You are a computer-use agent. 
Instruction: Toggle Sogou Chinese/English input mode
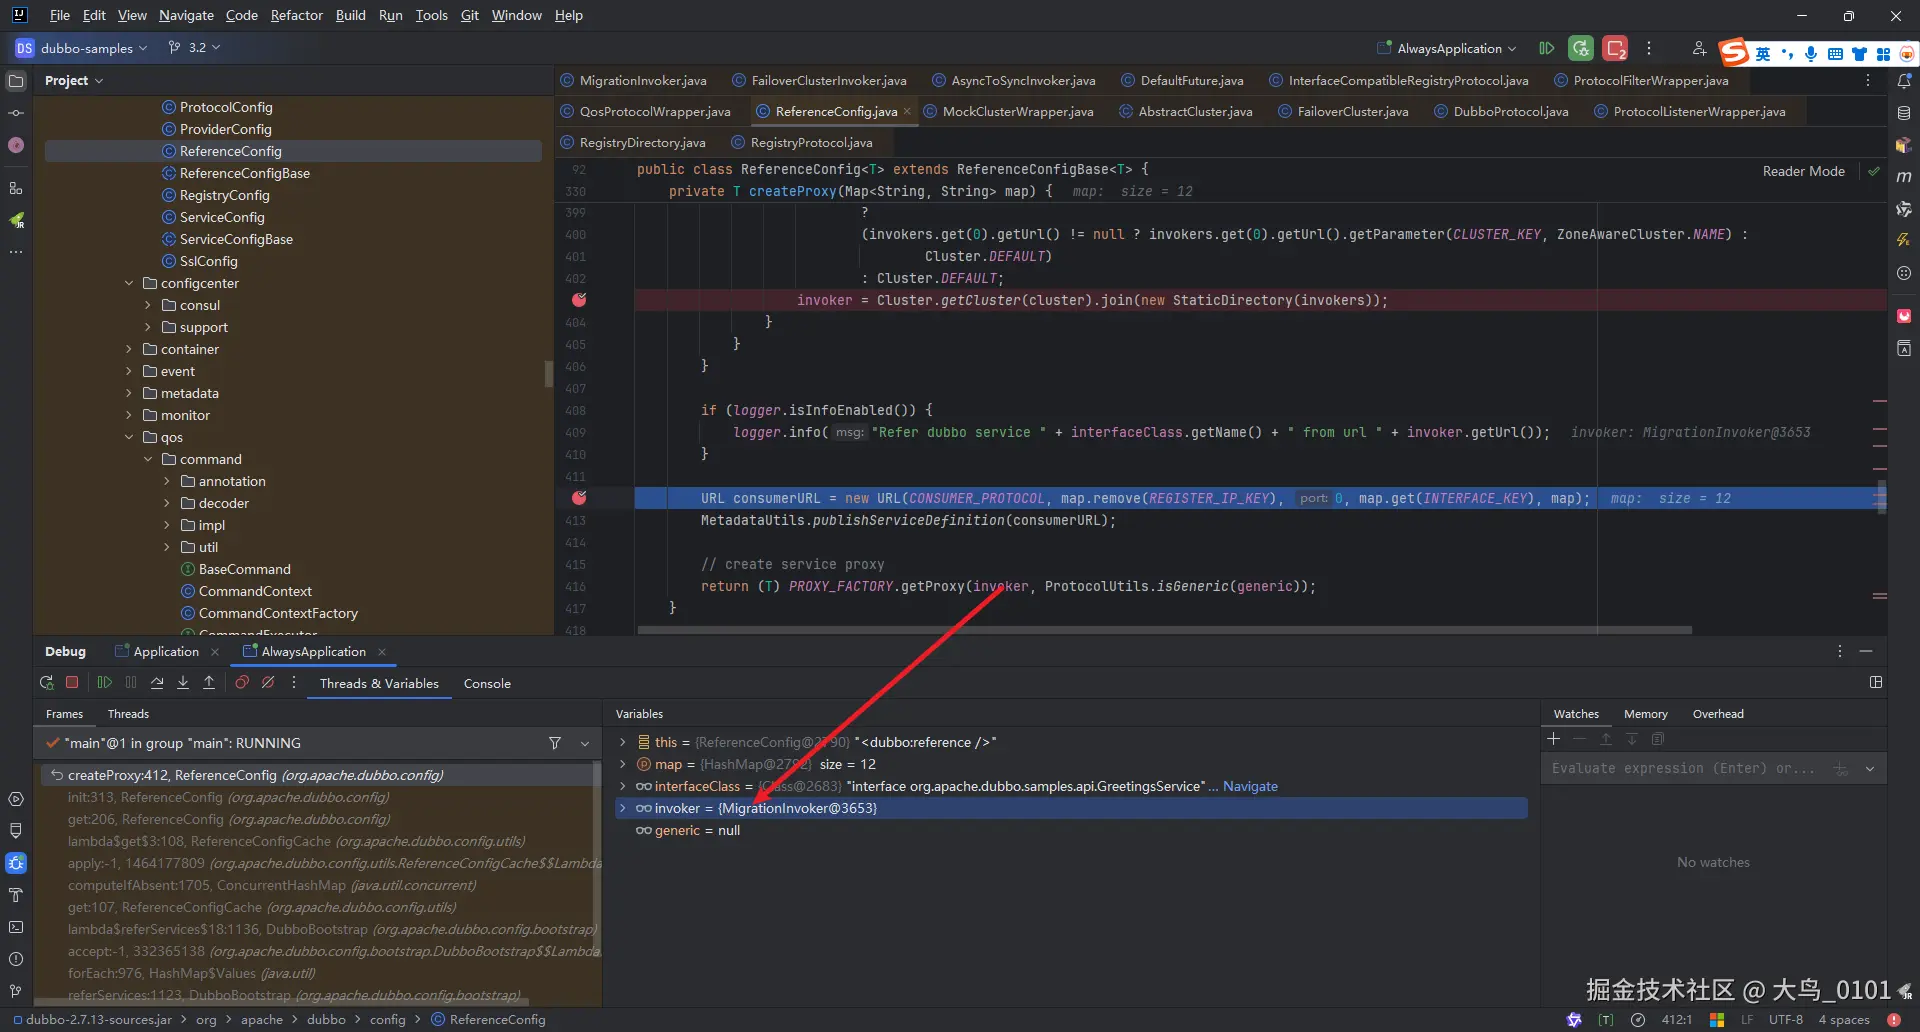point(1763,54)
